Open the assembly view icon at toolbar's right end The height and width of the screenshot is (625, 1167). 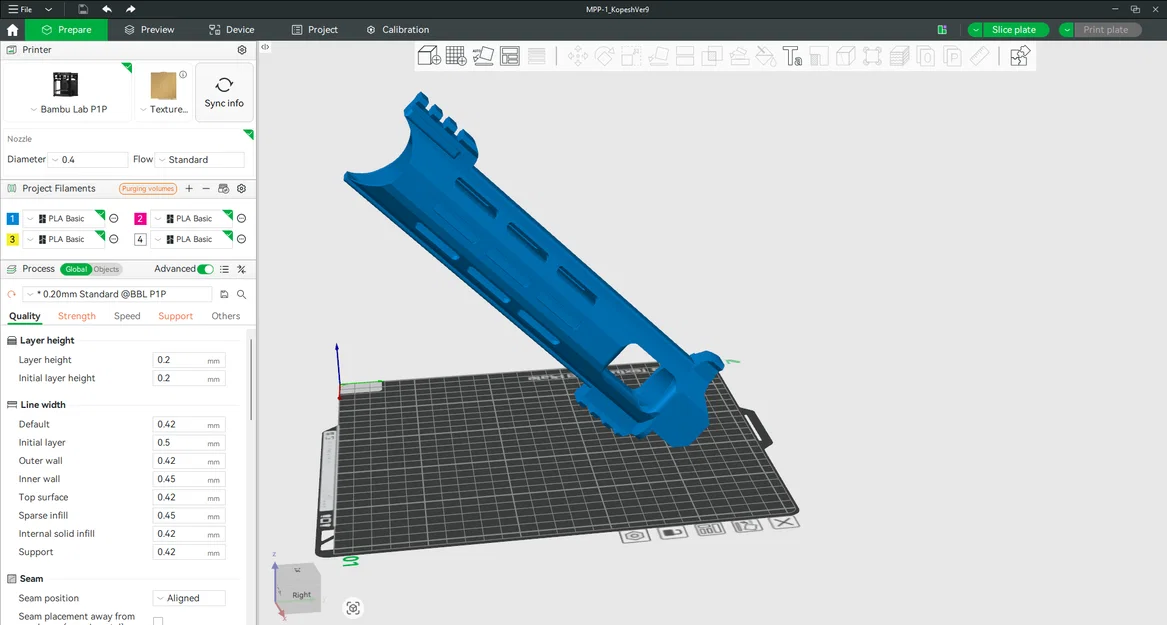coord(1019,56)
